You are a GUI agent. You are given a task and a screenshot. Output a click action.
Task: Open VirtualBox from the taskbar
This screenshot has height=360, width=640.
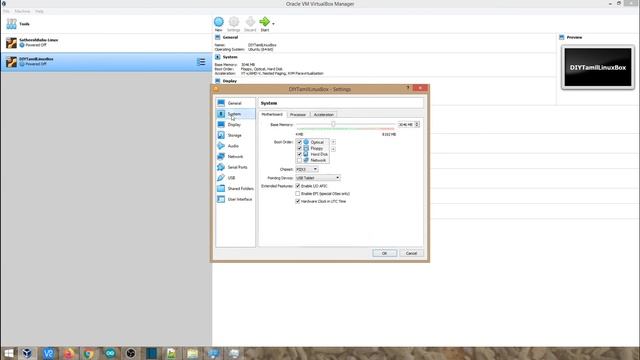click(27, 353)
